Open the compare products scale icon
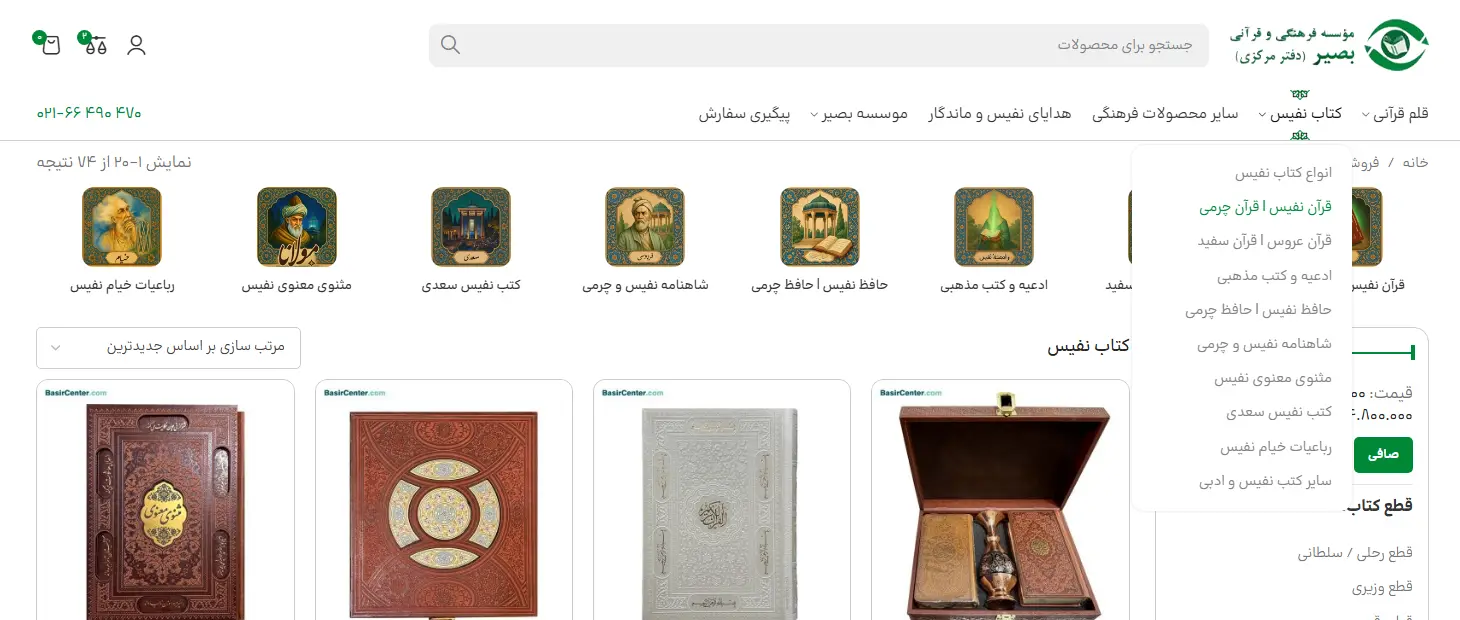The width and height of the screenshot is (1460, 620). point(95,45)
